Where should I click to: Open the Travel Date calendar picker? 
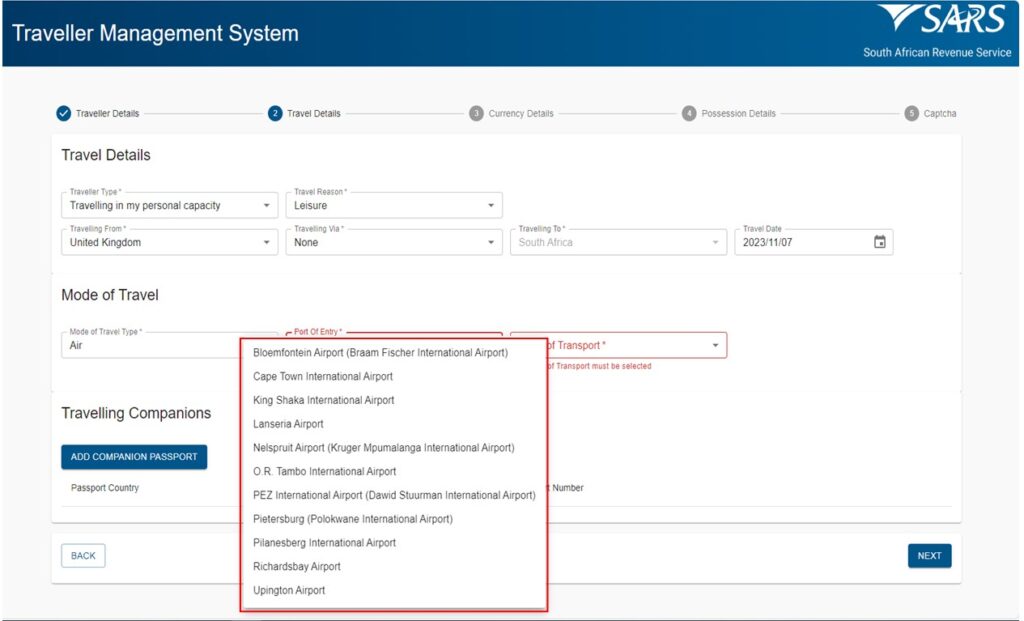879,241
